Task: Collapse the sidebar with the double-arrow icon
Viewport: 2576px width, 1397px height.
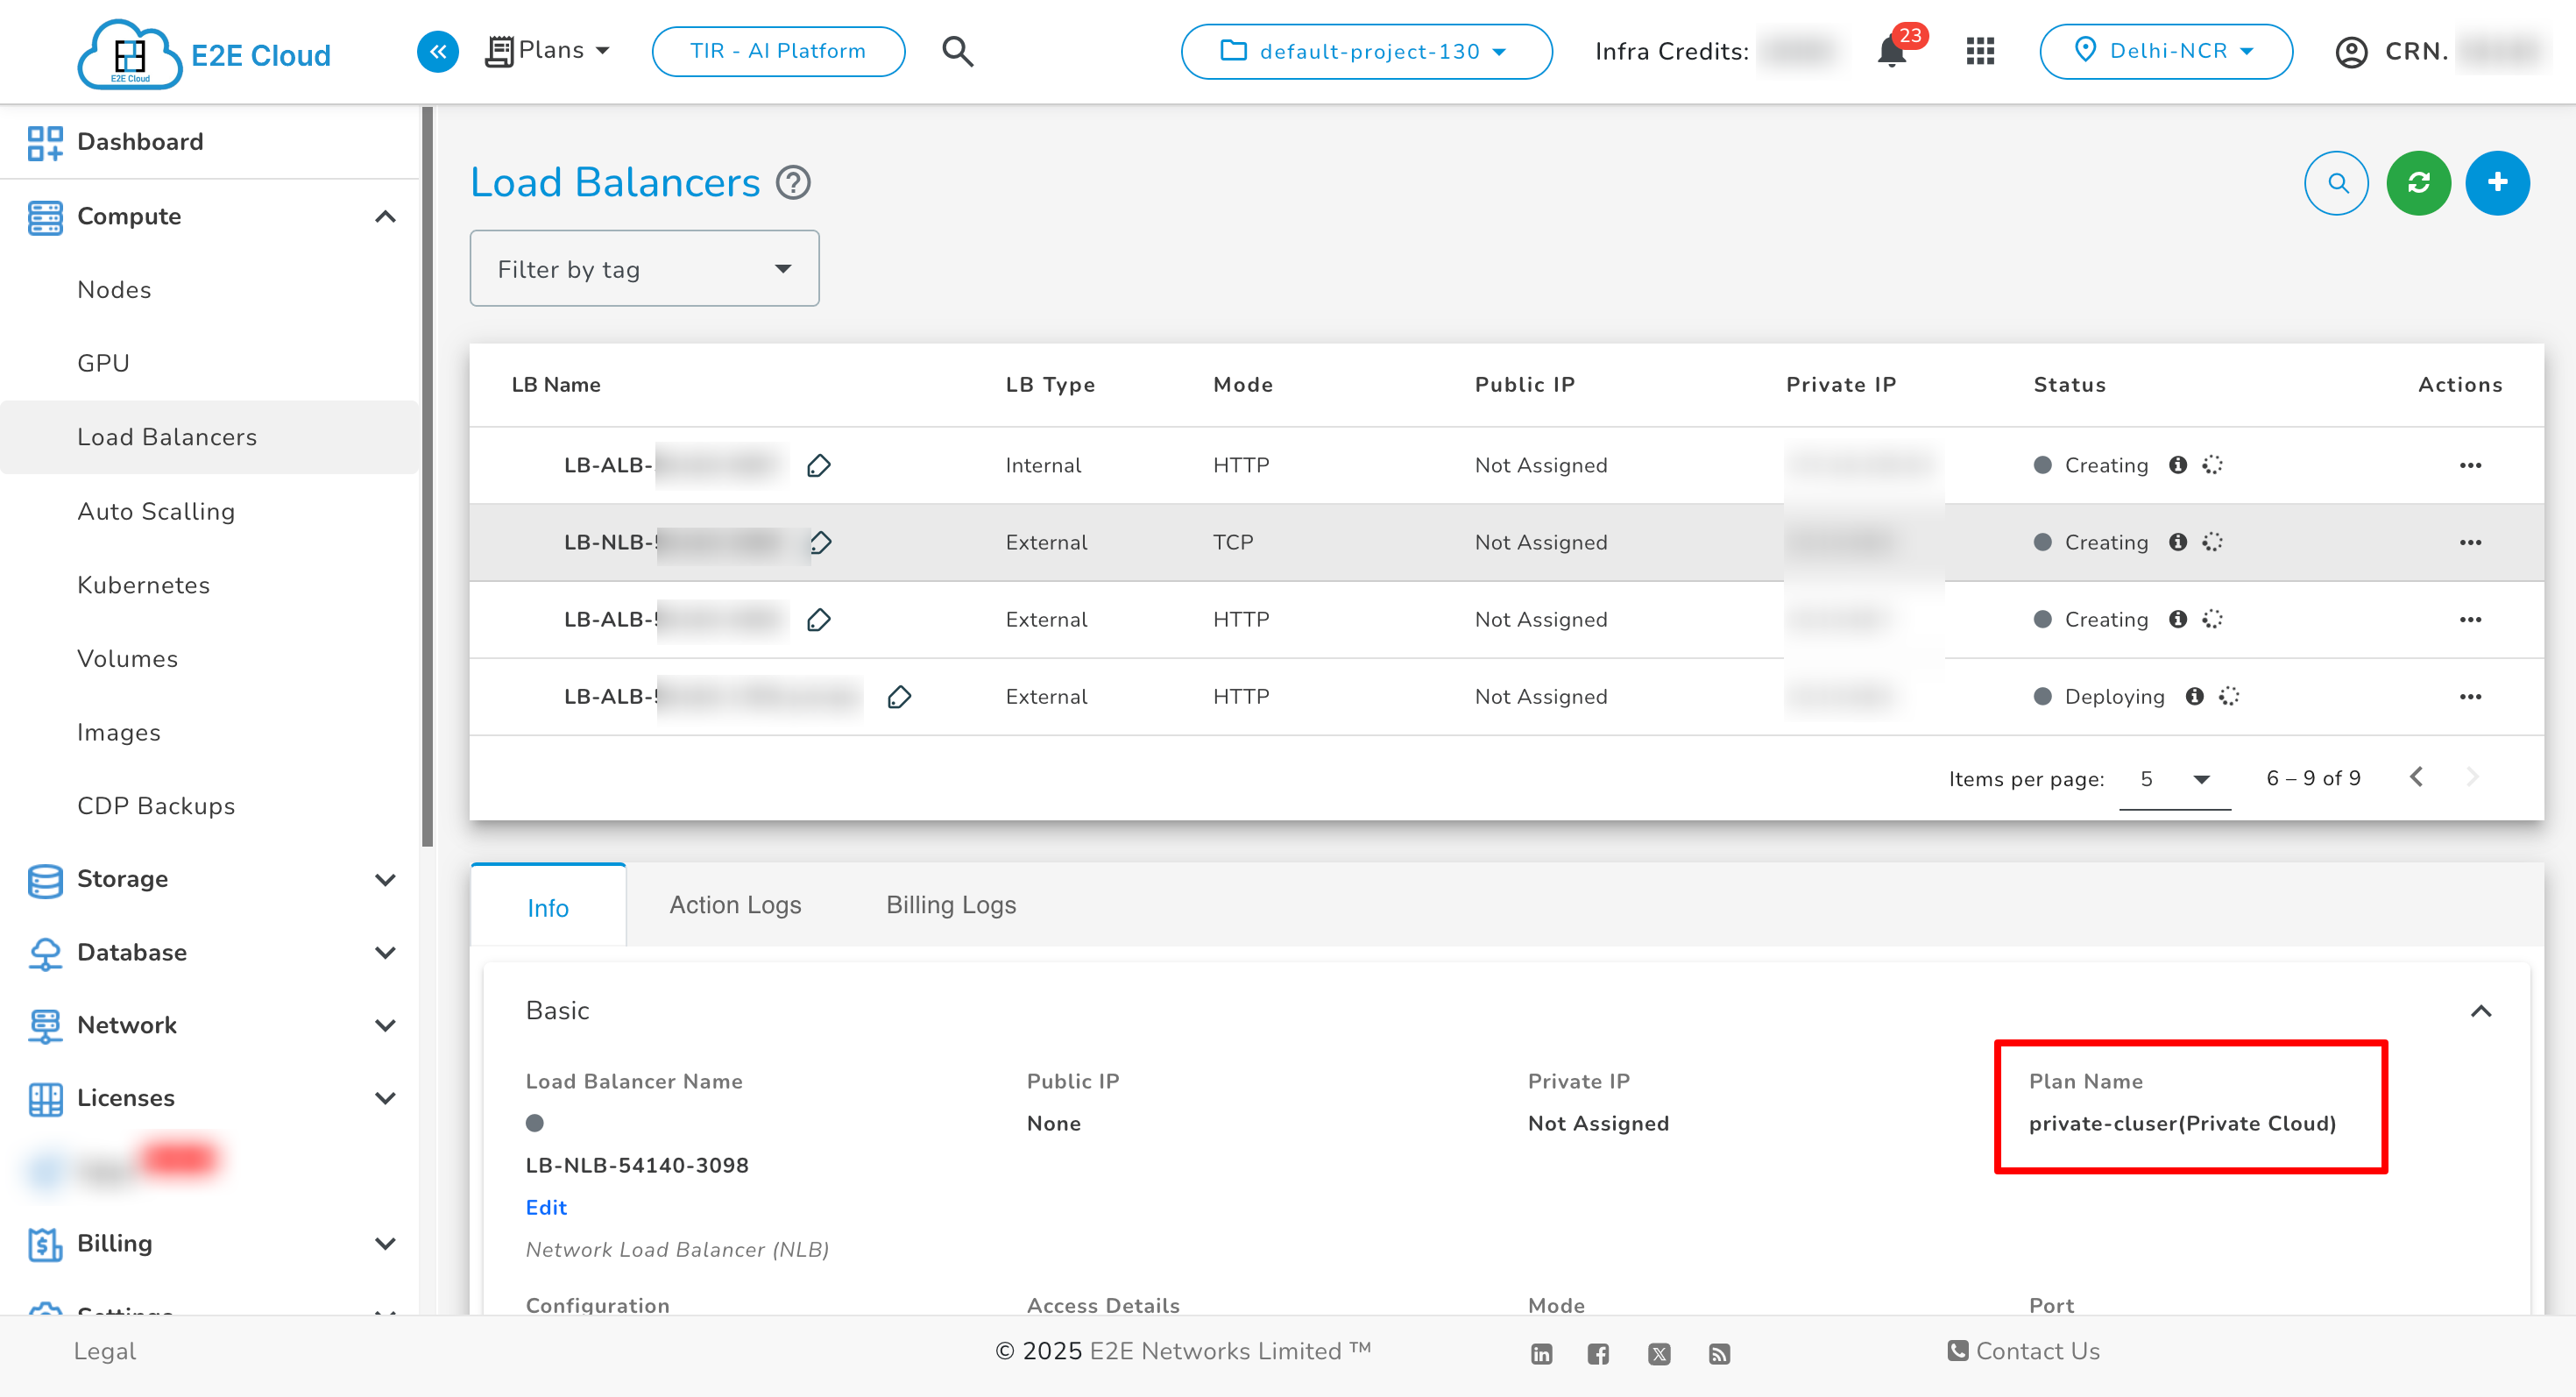Action: coord(437,51)
